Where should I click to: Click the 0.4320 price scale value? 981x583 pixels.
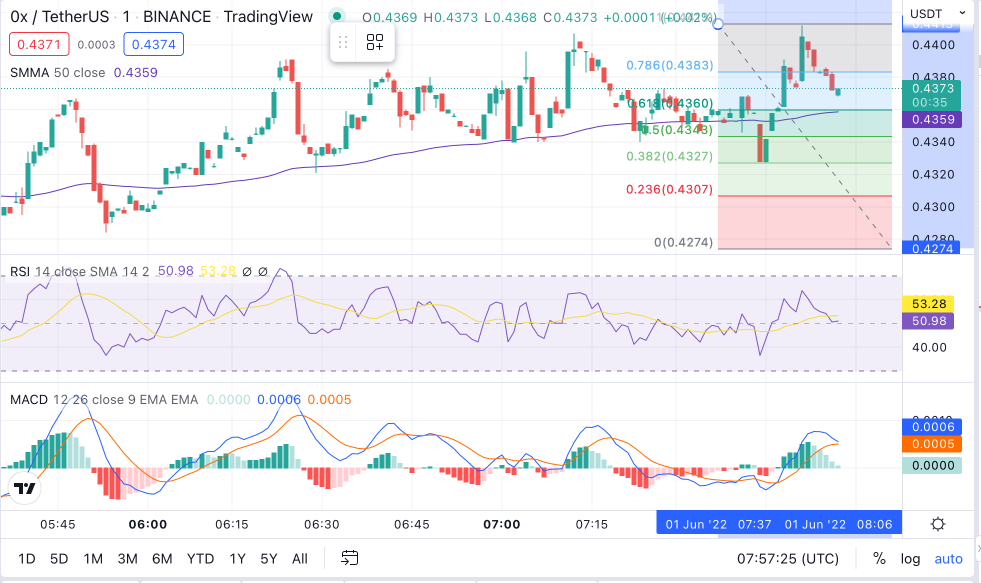coord(933,175)
